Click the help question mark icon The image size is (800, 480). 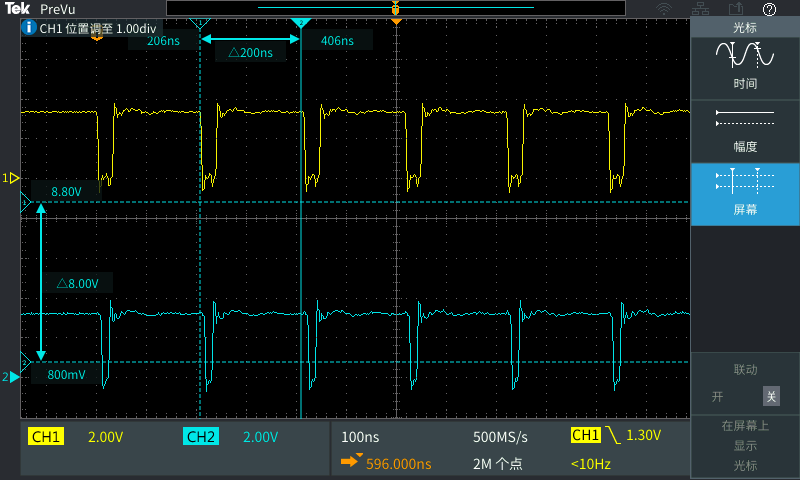pyautogui.click(x=769, y=9)
